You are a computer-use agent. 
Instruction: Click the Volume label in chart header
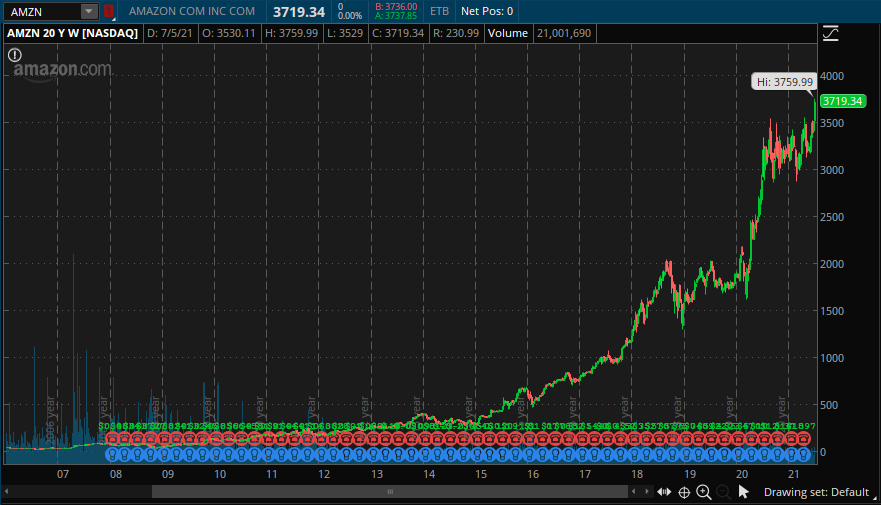508,33
